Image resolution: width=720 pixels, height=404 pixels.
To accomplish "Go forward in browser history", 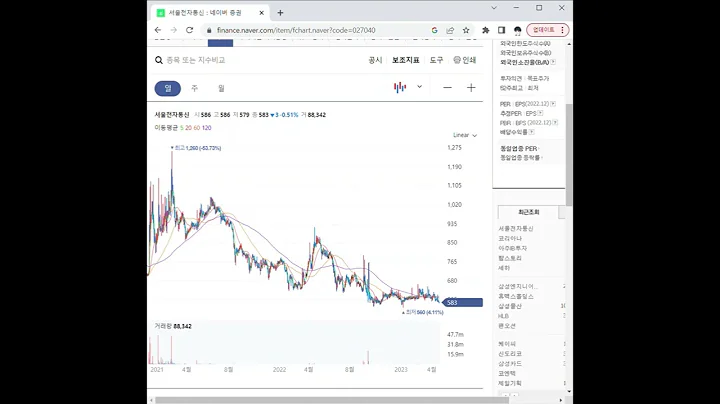I will click(174, 30).
